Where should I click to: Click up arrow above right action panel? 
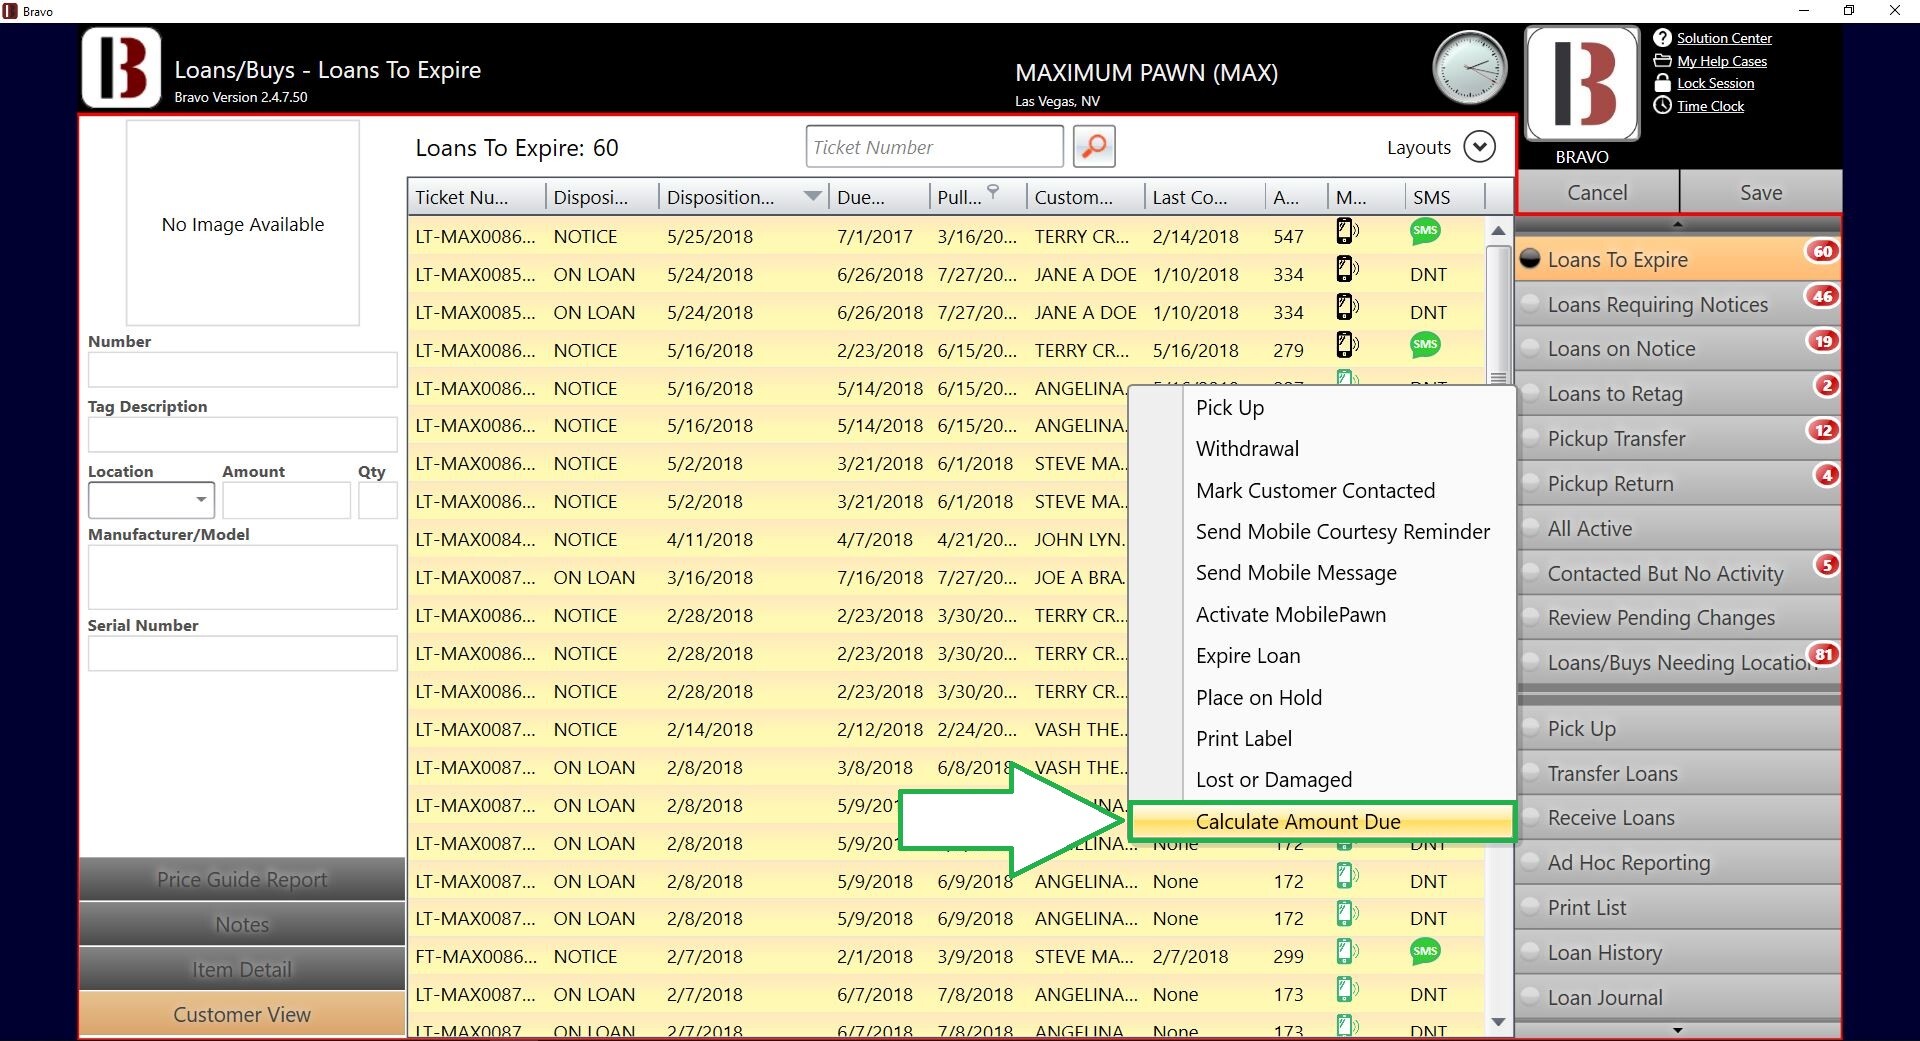(x=1678, y=223)
